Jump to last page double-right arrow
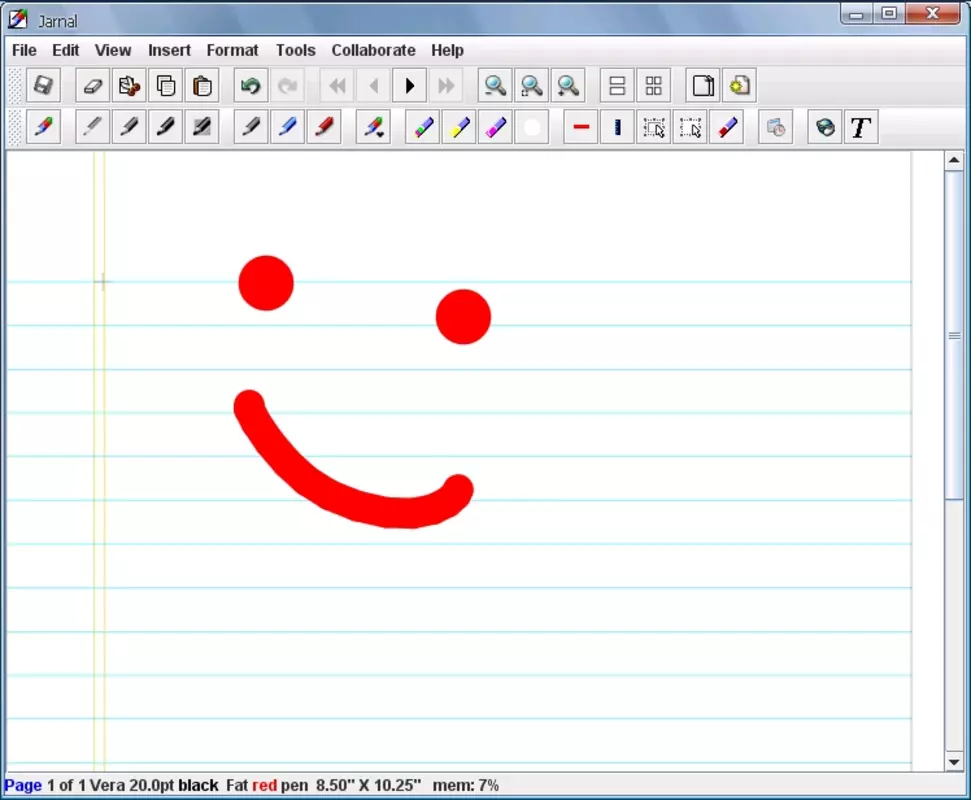 pyautogui.click(x=446, y=85)
